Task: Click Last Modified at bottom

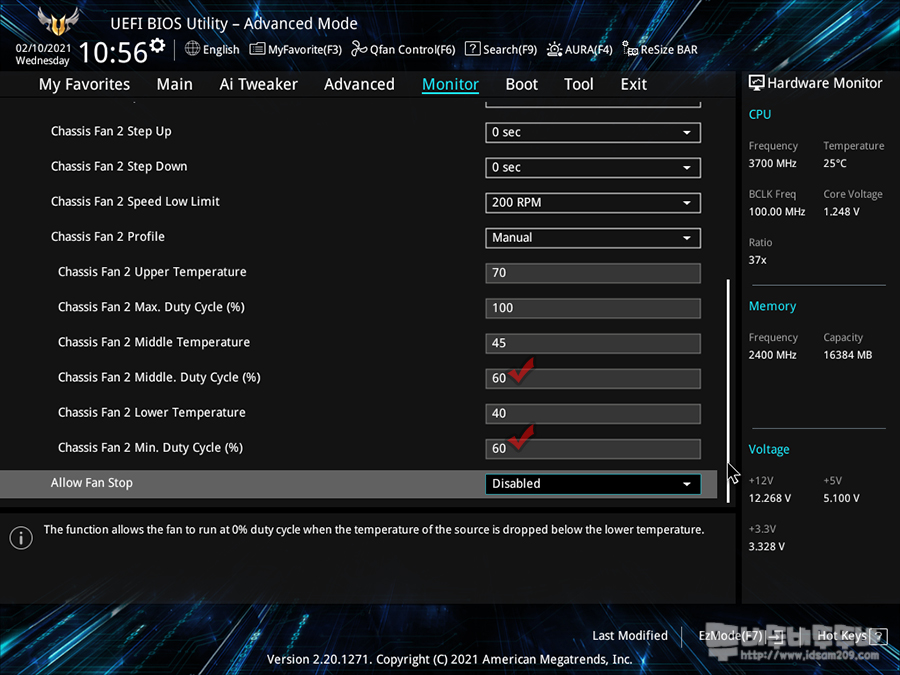Action: point(630,636)
